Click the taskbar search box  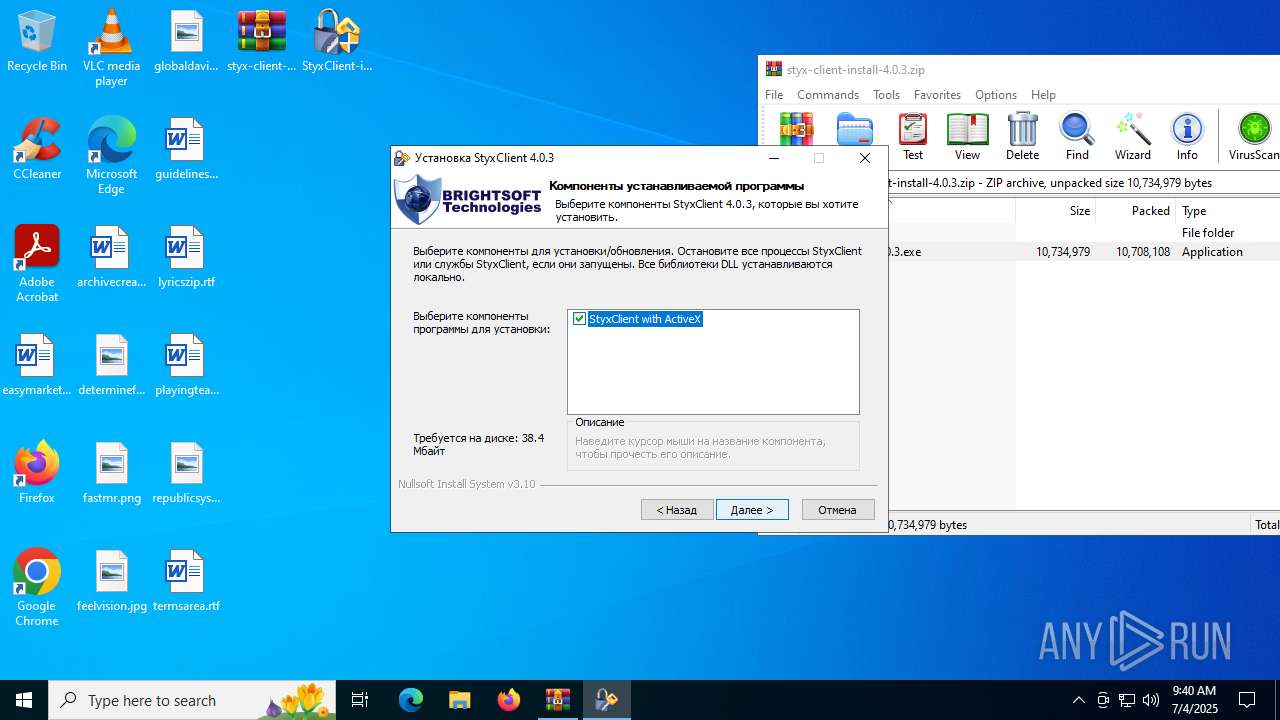[x=194, y=700]
